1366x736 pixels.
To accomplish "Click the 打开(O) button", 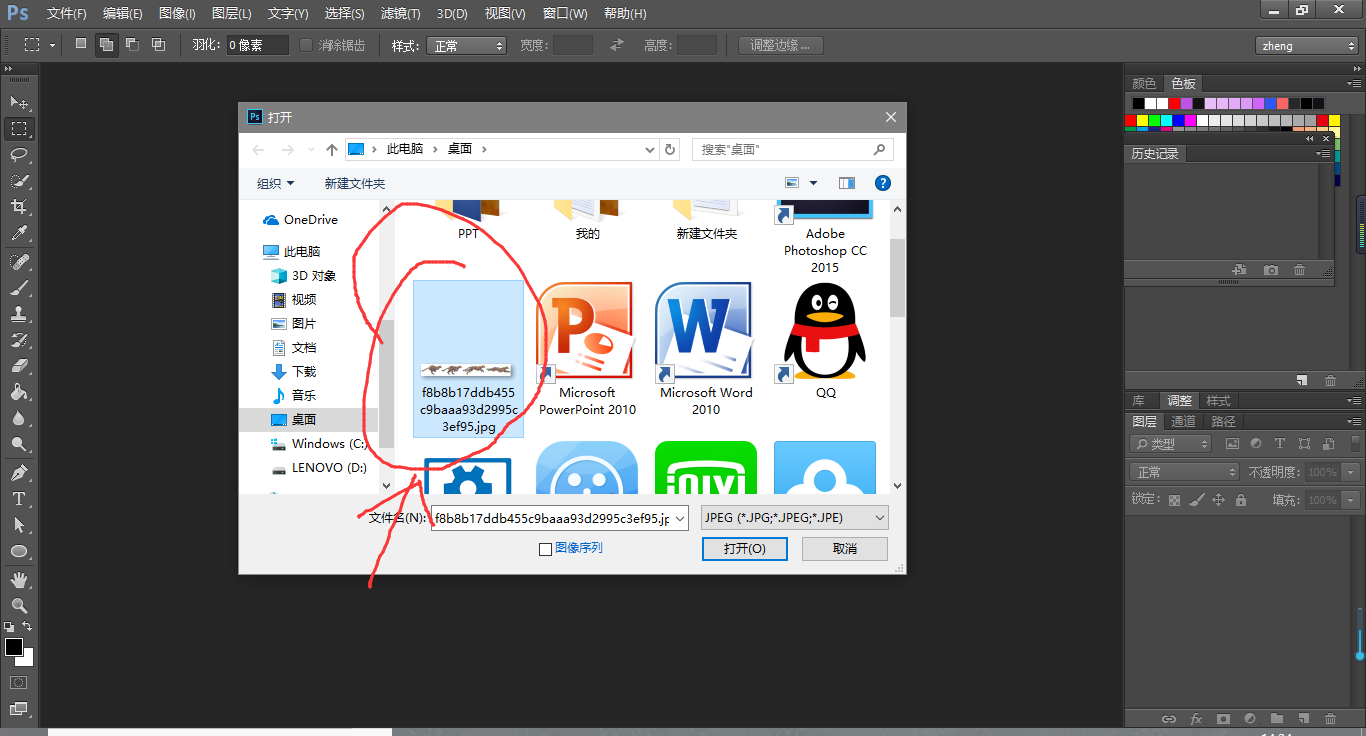I will pos(744,549).
